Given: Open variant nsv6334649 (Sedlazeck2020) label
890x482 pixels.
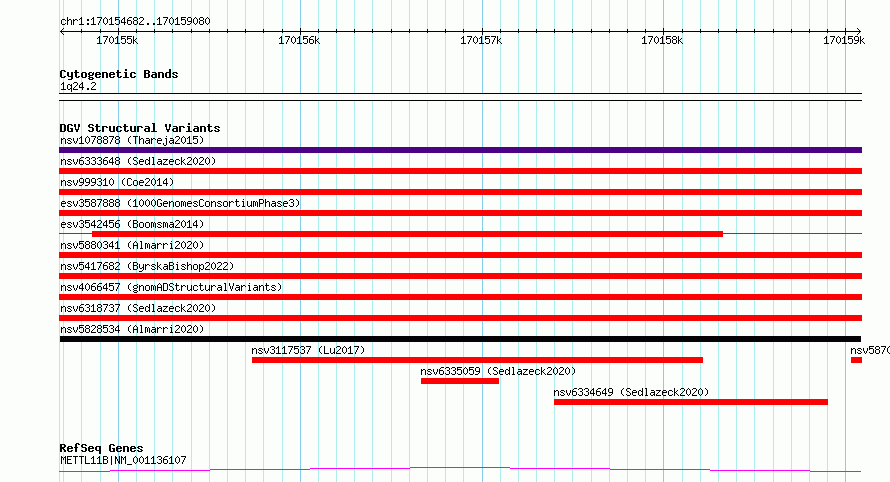Looking at the screenshot, I should click(x=631, y=392).
